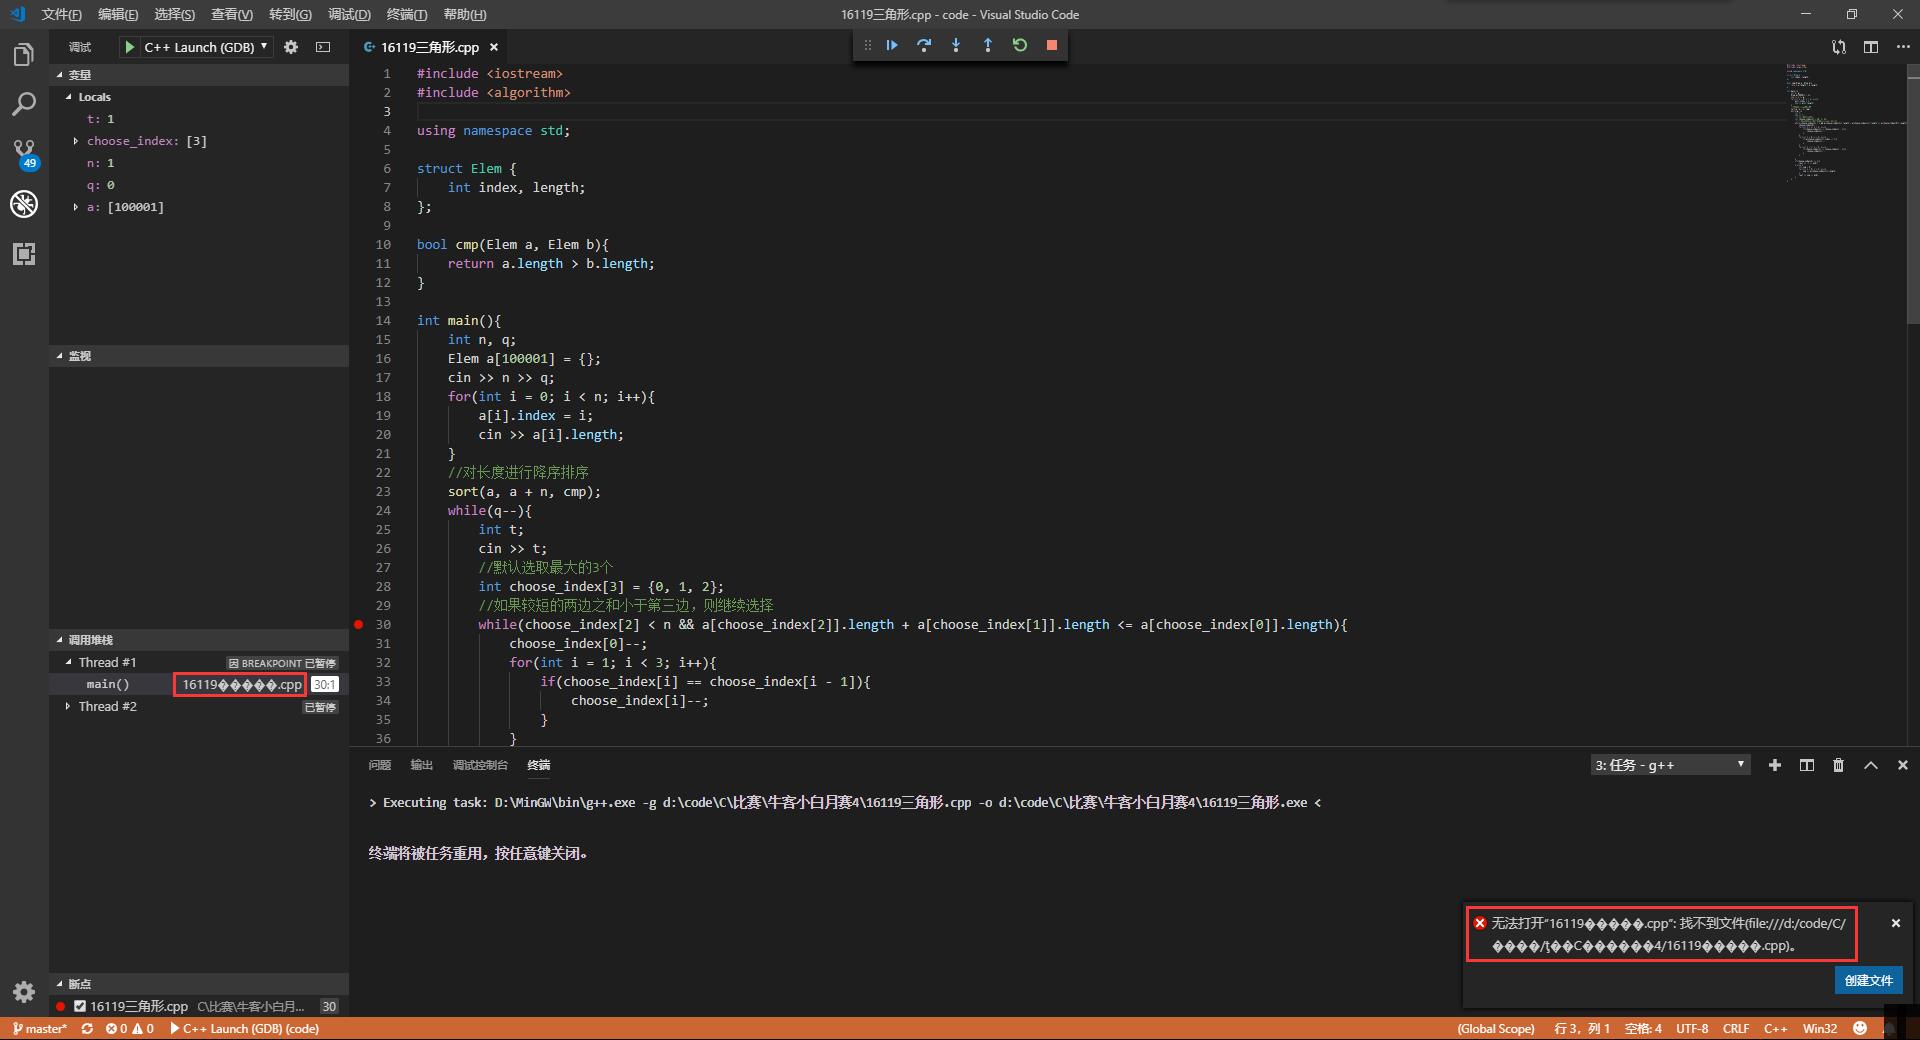This screenshot has width=1920, height=1040.
Task: Open the Search view in the Activity Bar
Action: tap(23, 103)
